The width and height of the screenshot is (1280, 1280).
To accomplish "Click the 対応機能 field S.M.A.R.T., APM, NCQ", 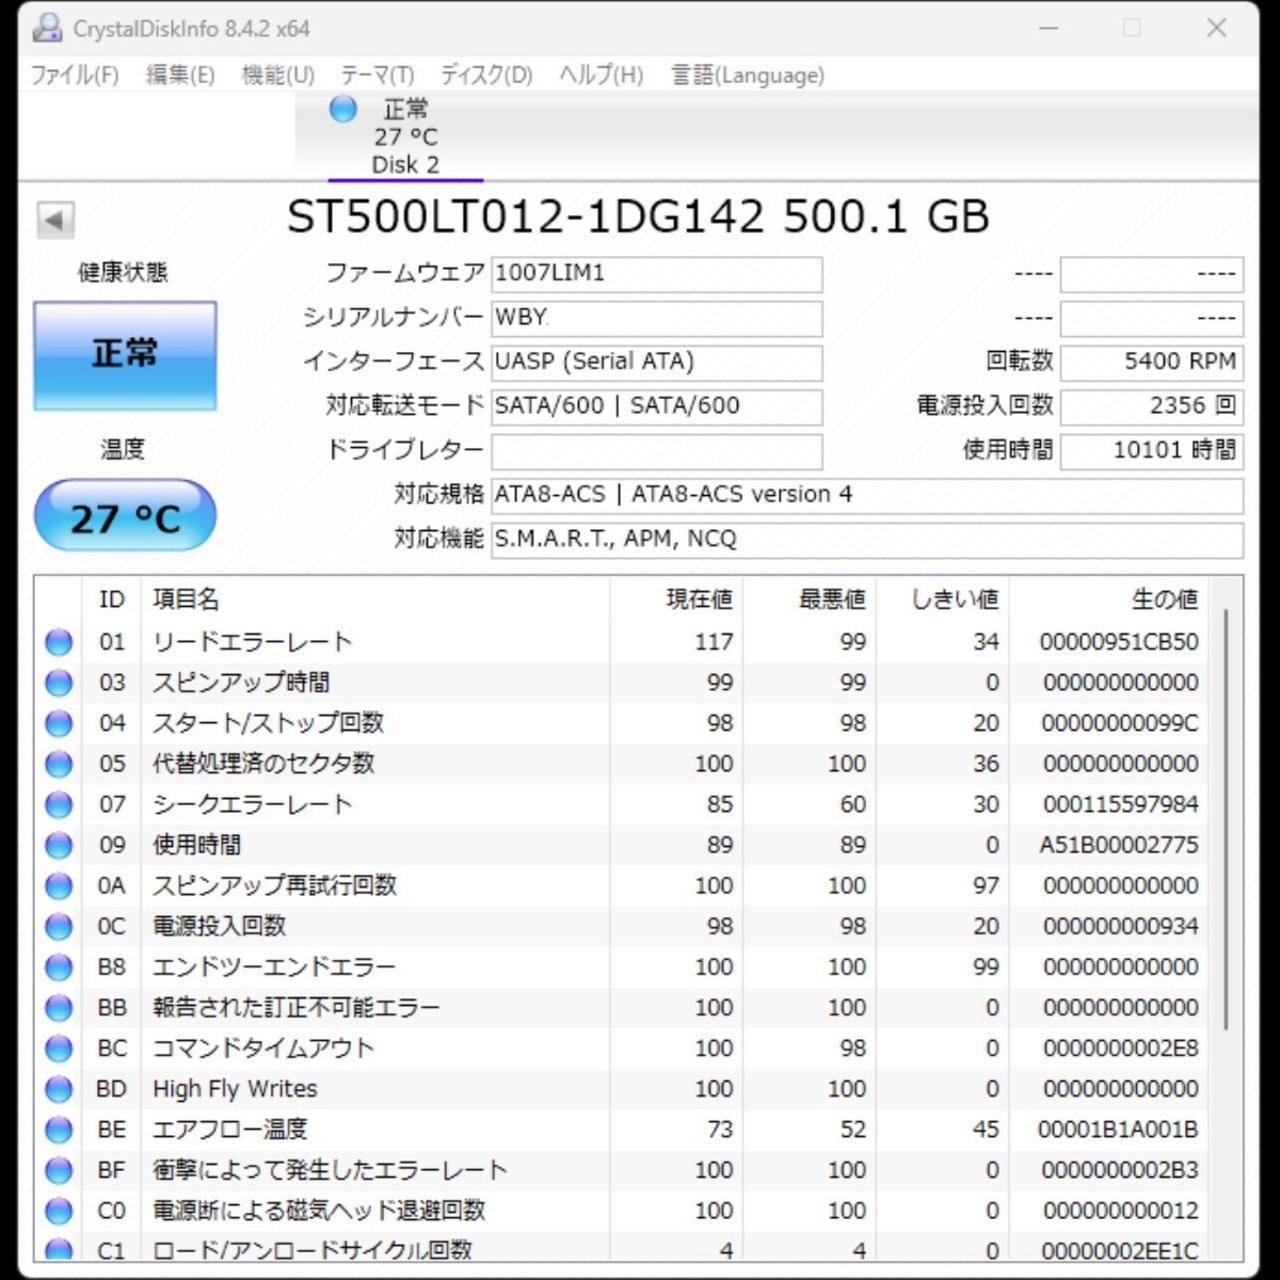I will [x=867, y=539].
